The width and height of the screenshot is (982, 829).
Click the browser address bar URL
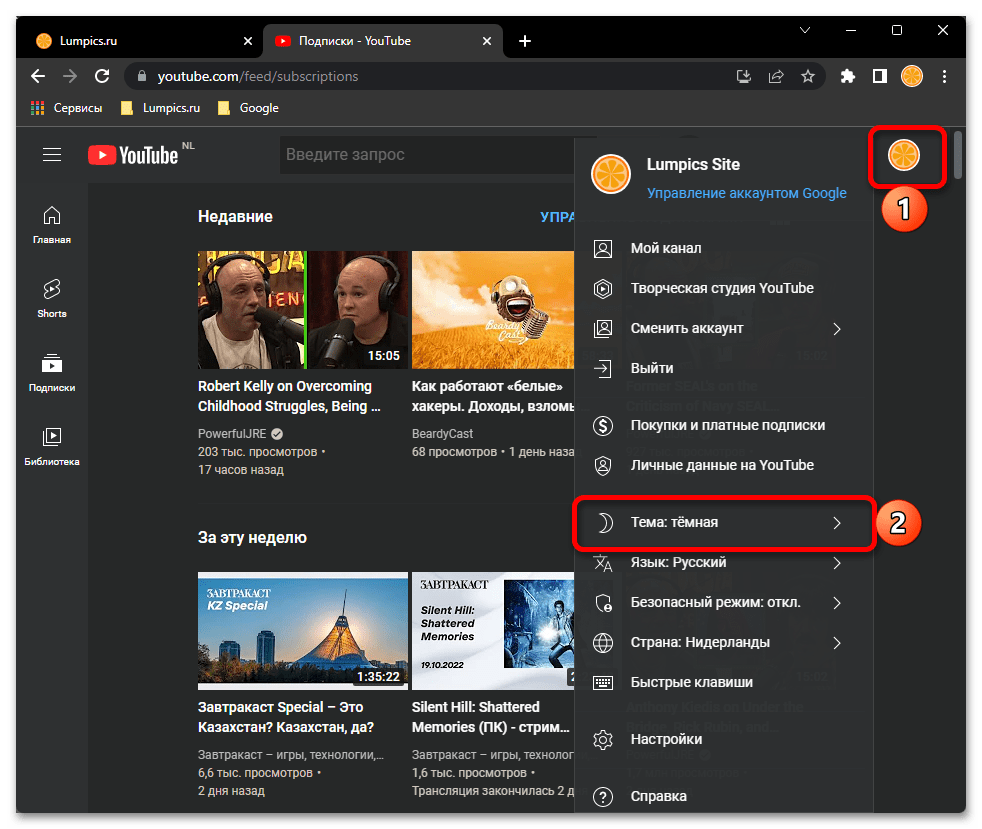click(x=257, y=76)
